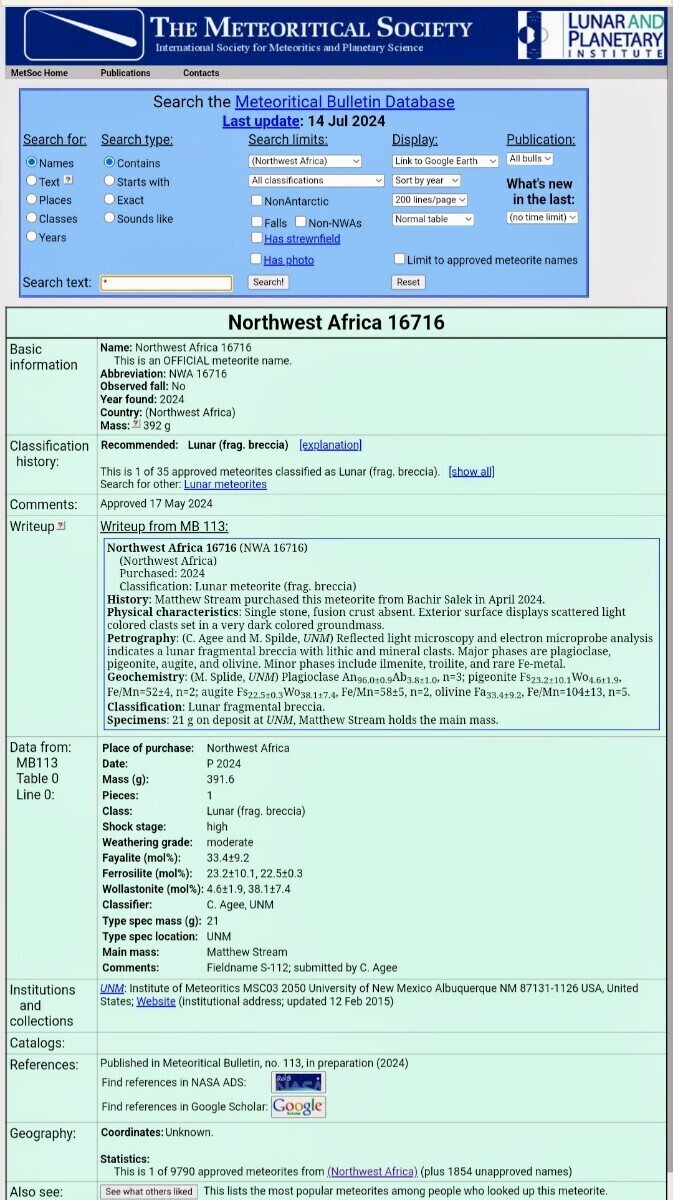The width and height of the screenshot is (673, 1200).
Task: Click the Weathering grade value moderate
Action: (229, 842)
